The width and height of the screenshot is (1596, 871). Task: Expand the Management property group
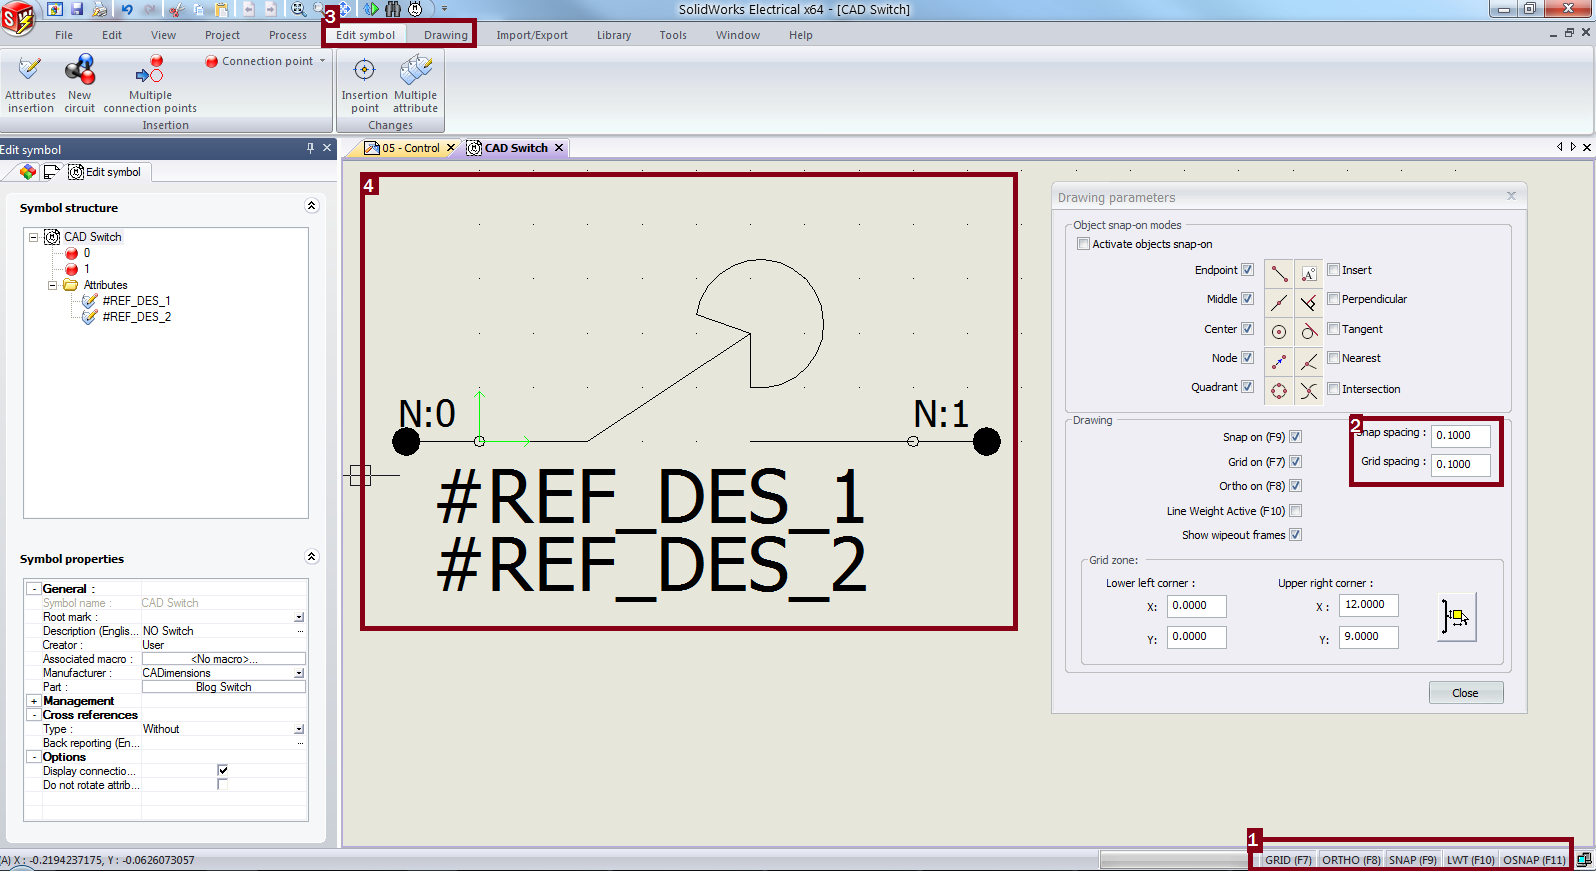(33, 701)
